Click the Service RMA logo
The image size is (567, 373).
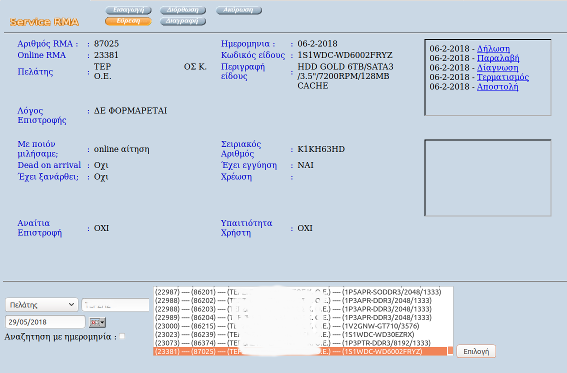click(44, 22)
